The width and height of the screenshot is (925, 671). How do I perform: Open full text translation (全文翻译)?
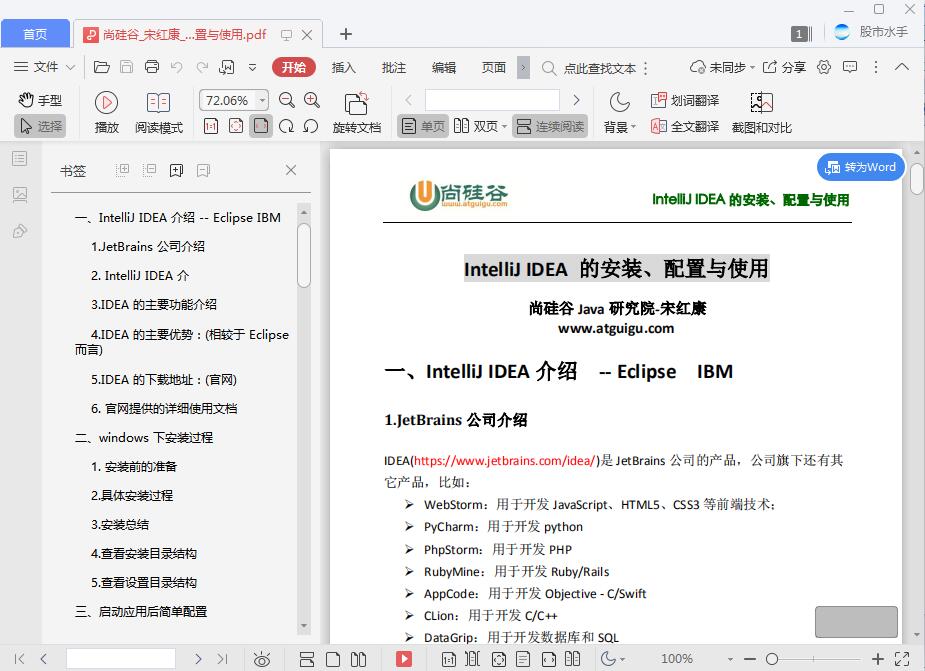685,126
